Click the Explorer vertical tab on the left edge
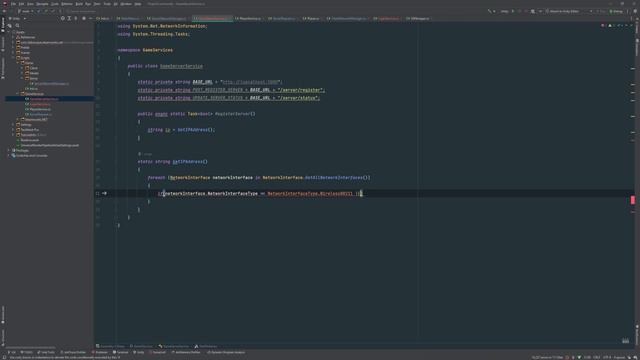 tap(2, 25)
